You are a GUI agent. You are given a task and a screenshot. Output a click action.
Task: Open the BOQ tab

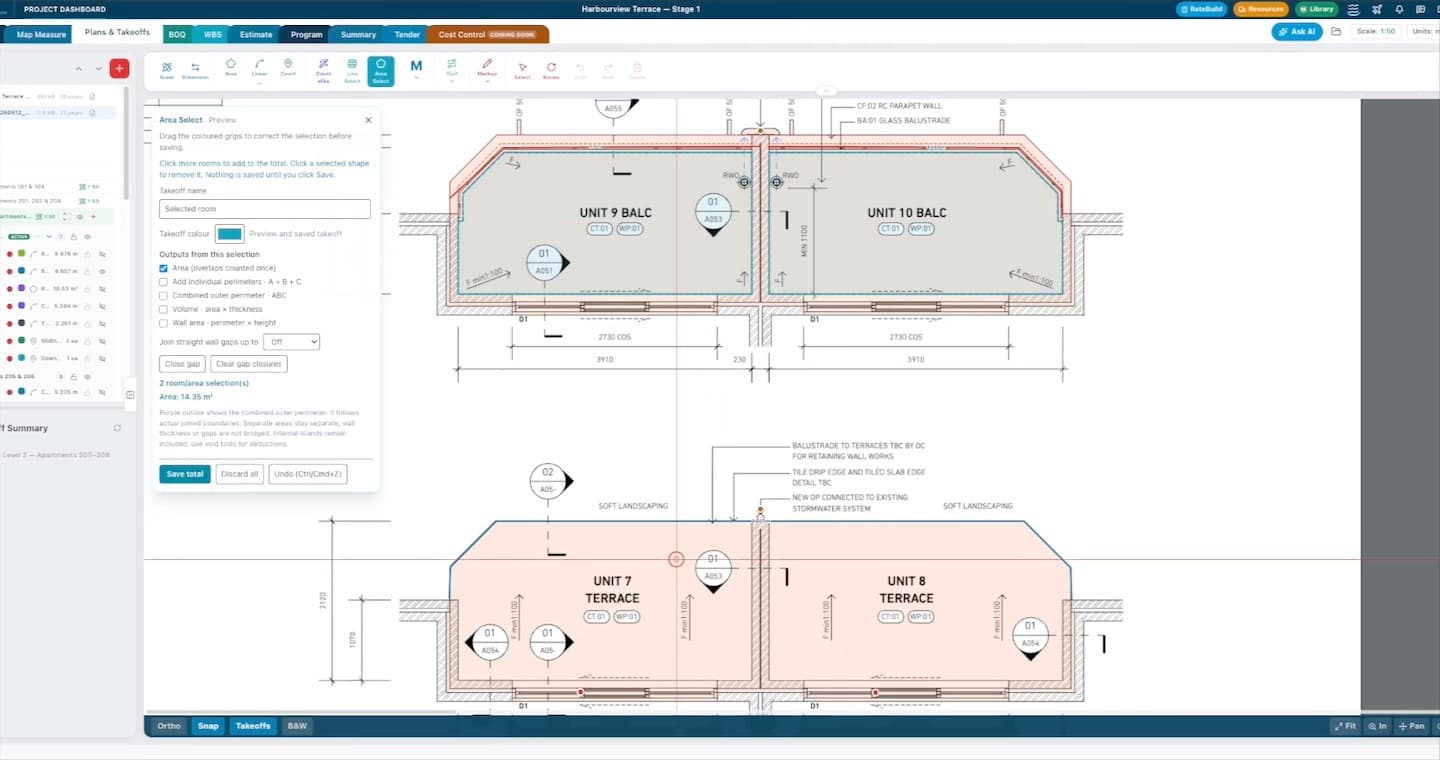(x=177, y=34)
